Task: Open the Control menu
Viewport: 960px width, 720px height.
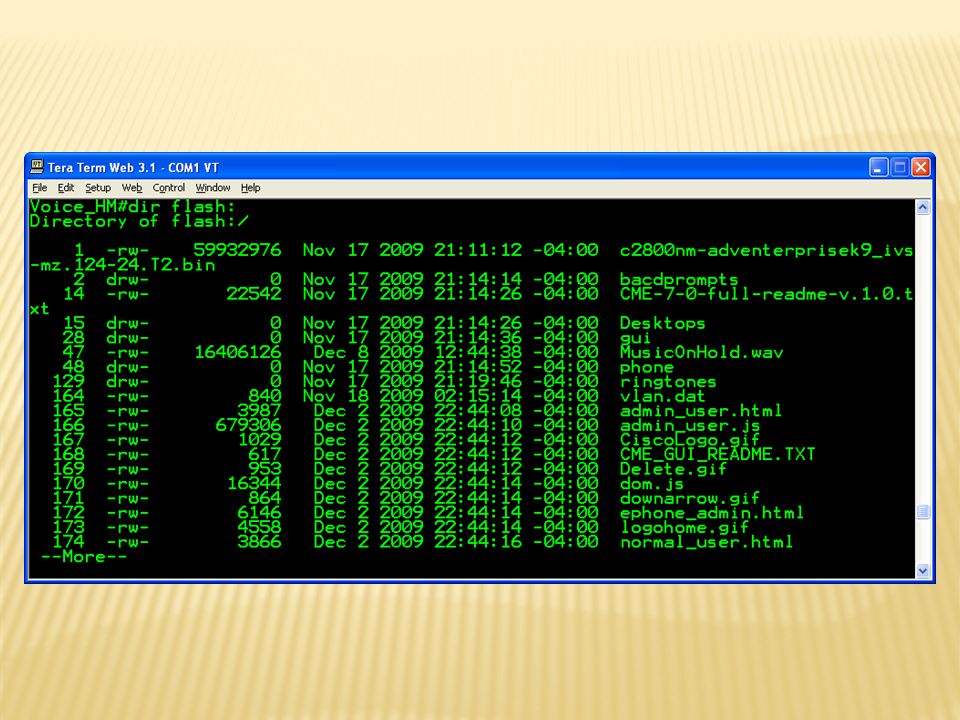Action: coord(168,188)
